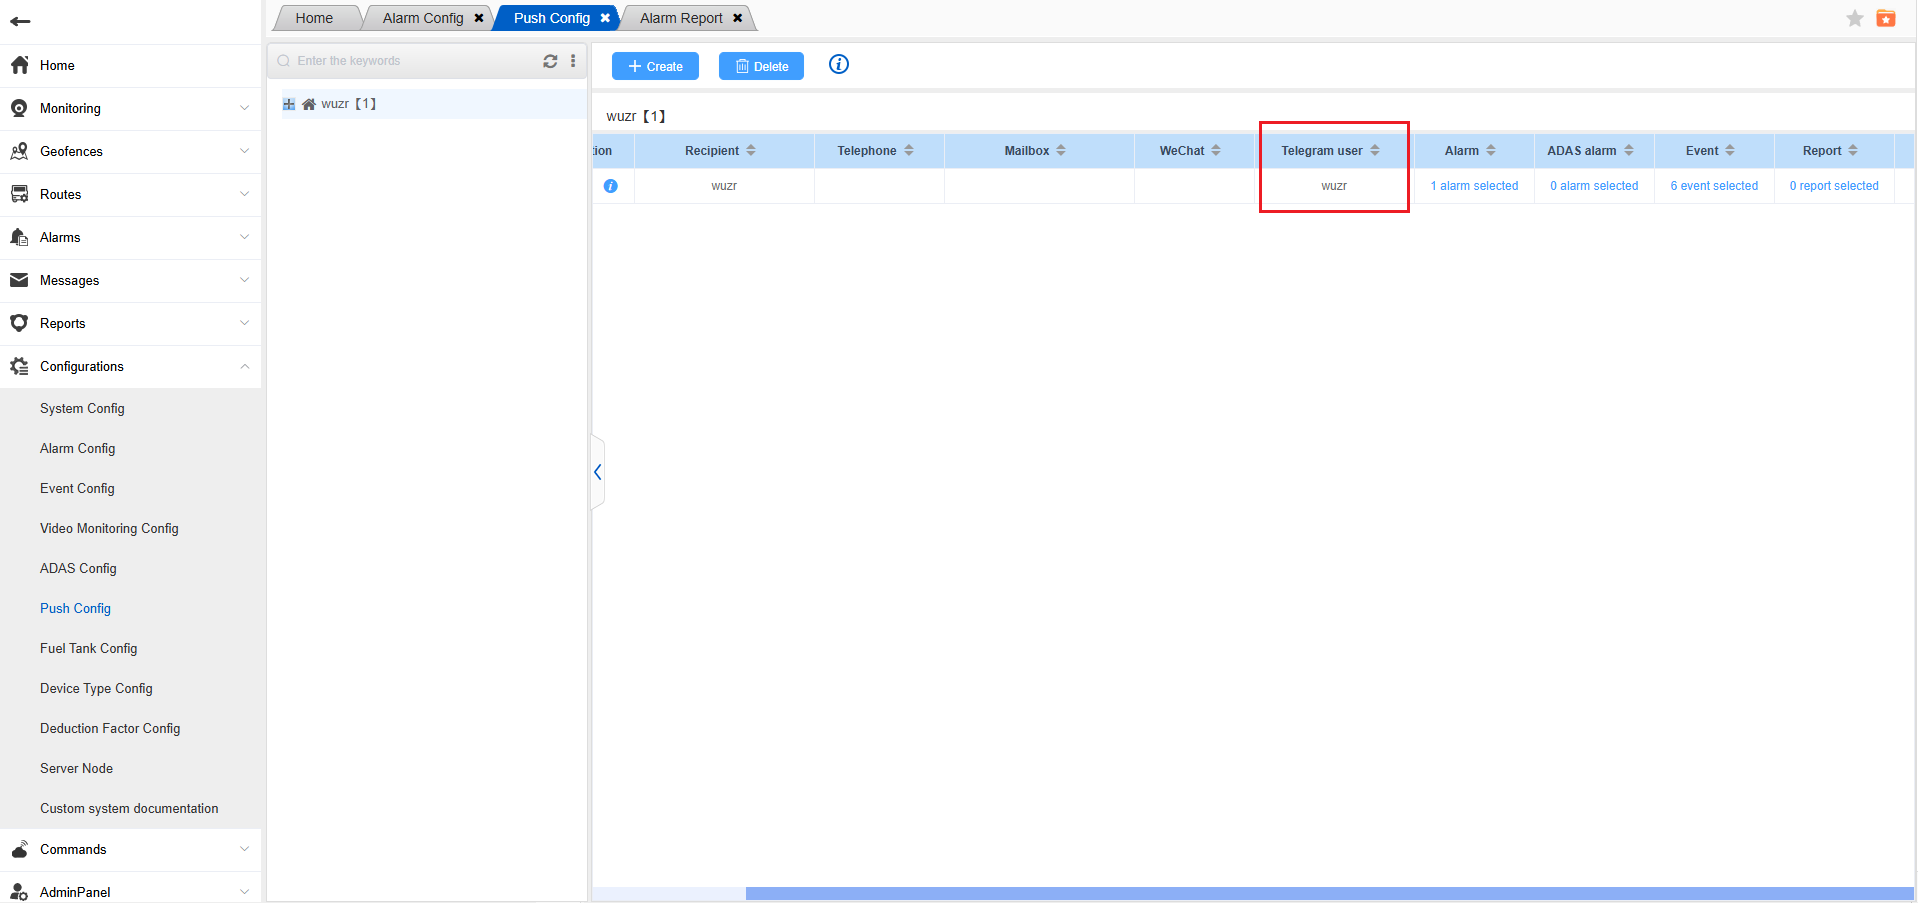Switch to the Alarm Report tab
Image resolution: width=1918 pixels, height=903 pixels.
[680, 18]
